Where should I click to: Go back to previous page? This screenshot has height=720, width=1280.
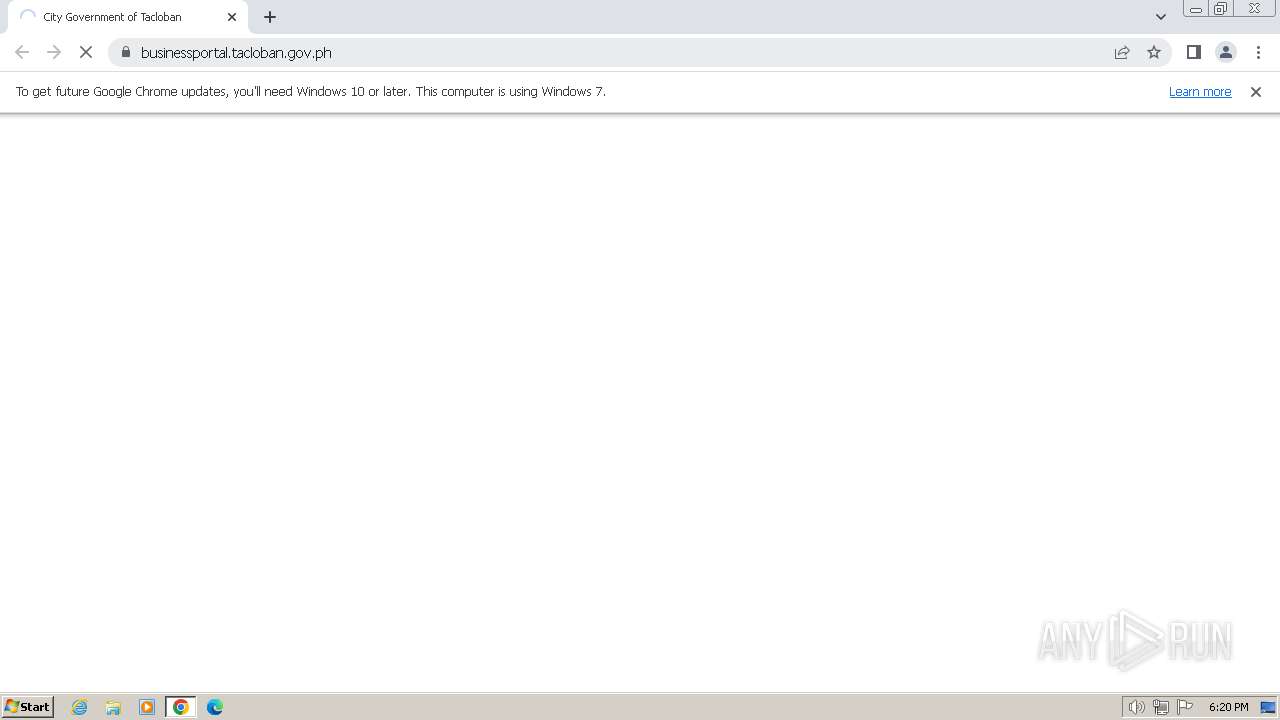pyautogui.click(x=22, y=52)
